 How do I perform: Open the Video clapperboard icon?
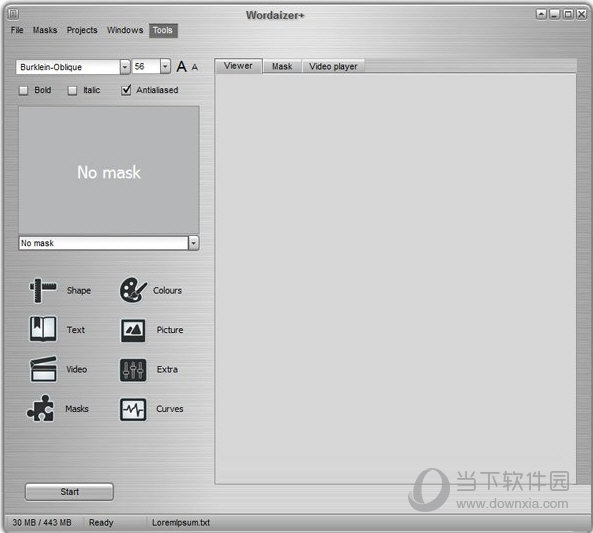pyautogui.click(x=43, y=369)
